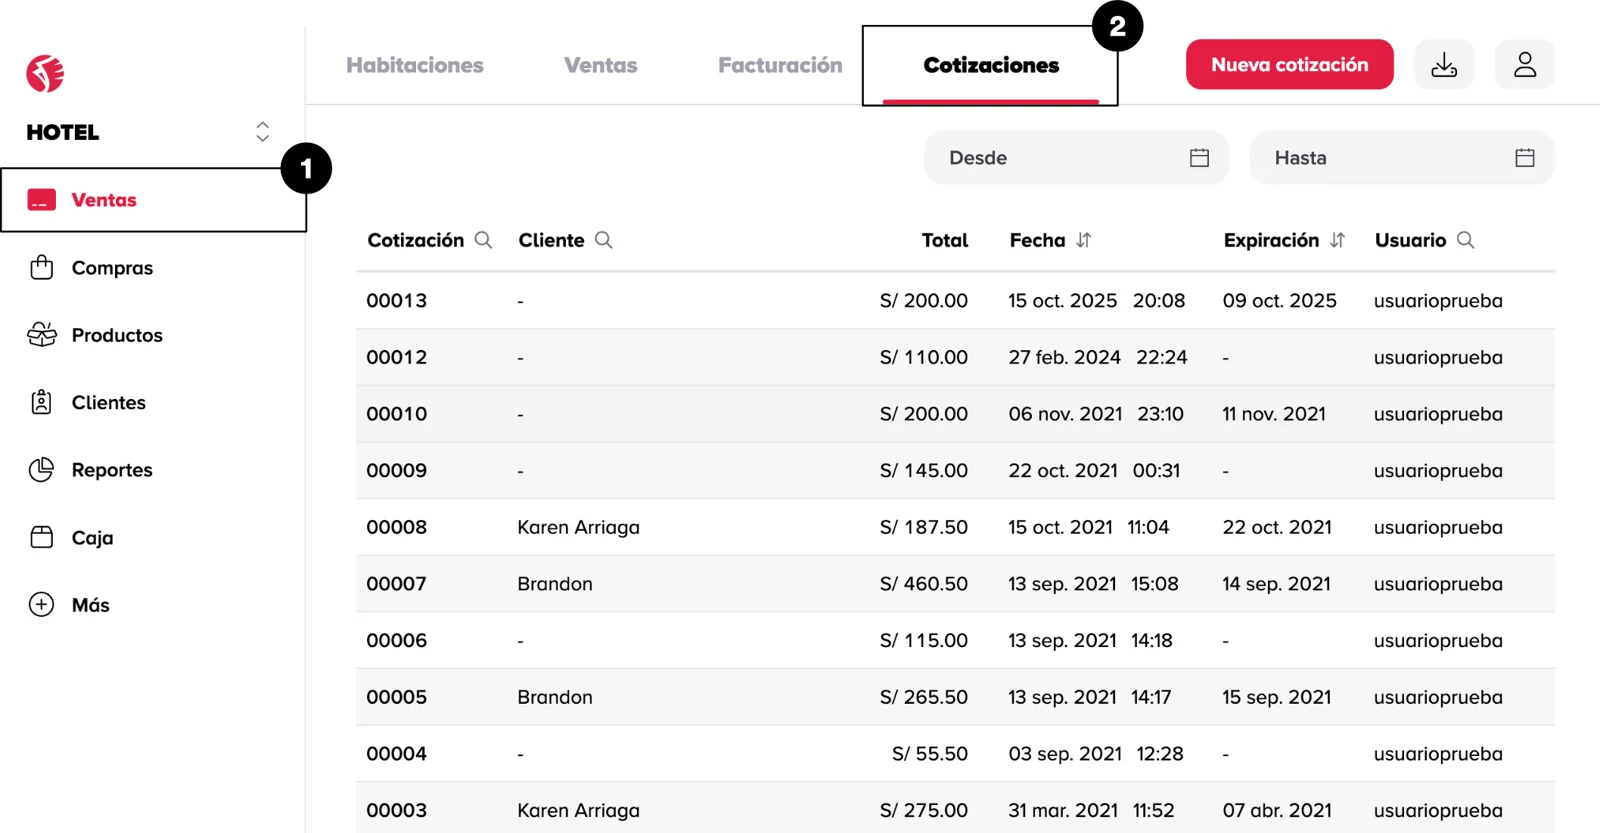Switch to the Facturación tab
The image size is (1600, 833).
780,65
